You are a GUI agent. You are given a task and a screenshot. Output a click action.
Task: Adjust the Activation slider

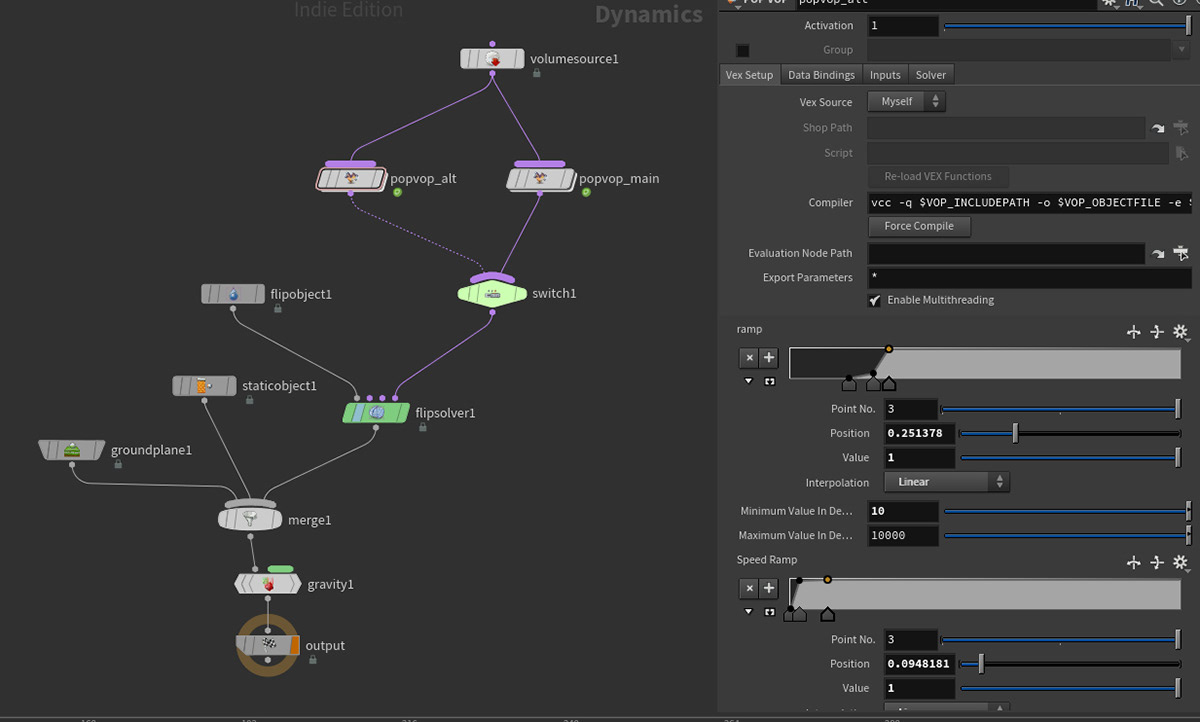pos(1067,25)
